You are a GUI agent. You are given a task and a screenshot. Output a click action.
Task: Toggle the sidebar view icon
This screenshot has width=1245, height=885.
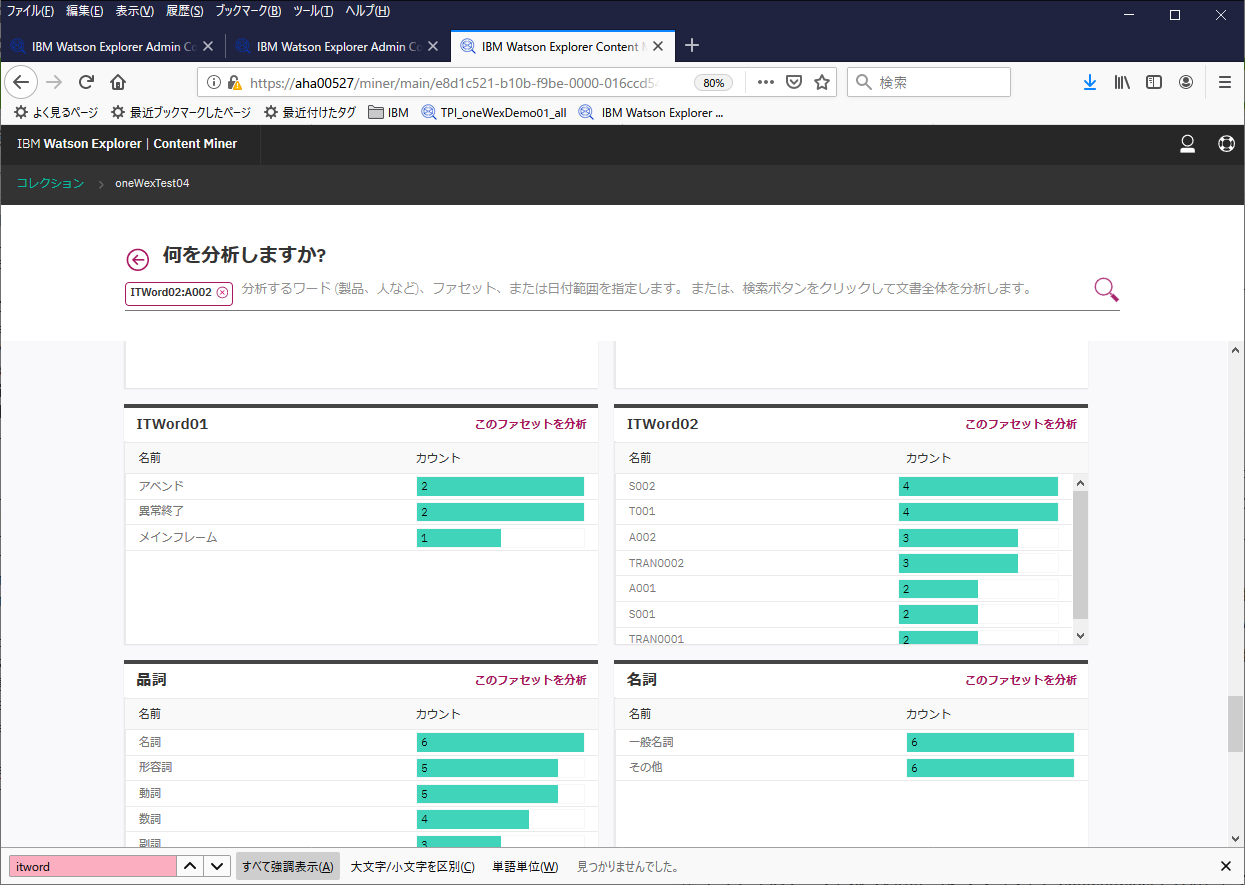coord(1154,82)
